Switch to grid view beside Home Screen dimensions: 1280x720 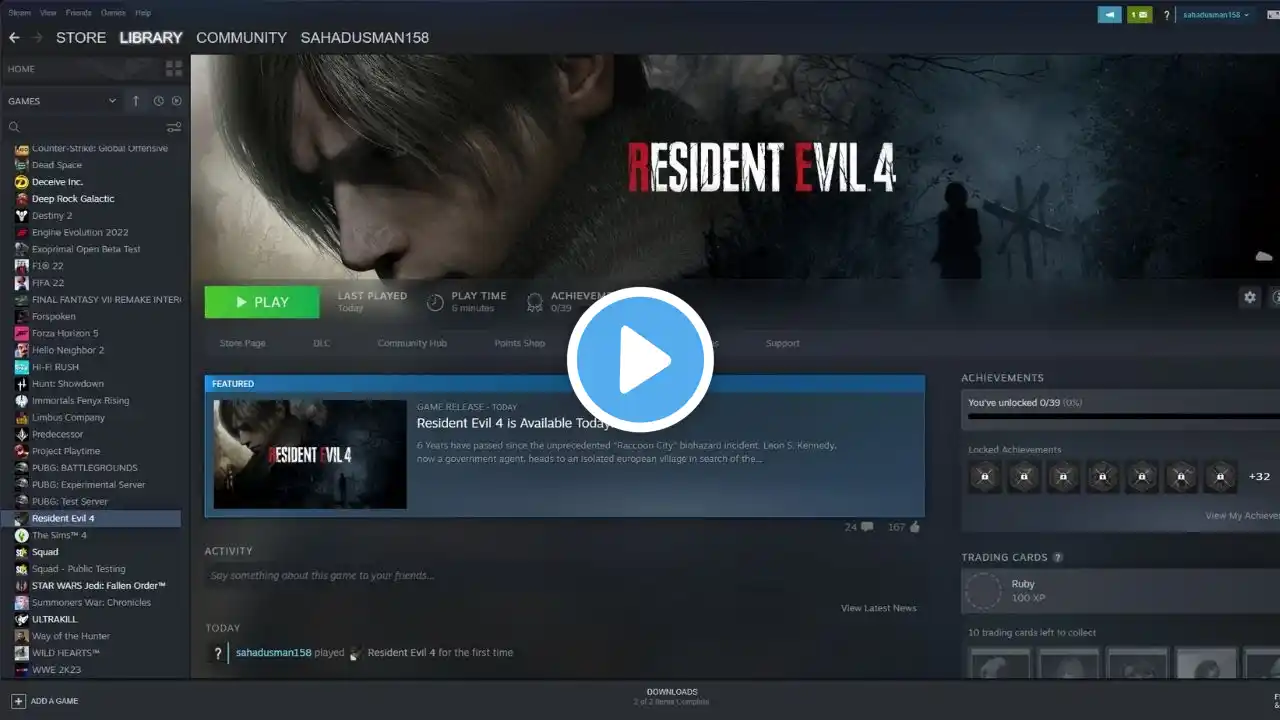click(x=174, y=68)
